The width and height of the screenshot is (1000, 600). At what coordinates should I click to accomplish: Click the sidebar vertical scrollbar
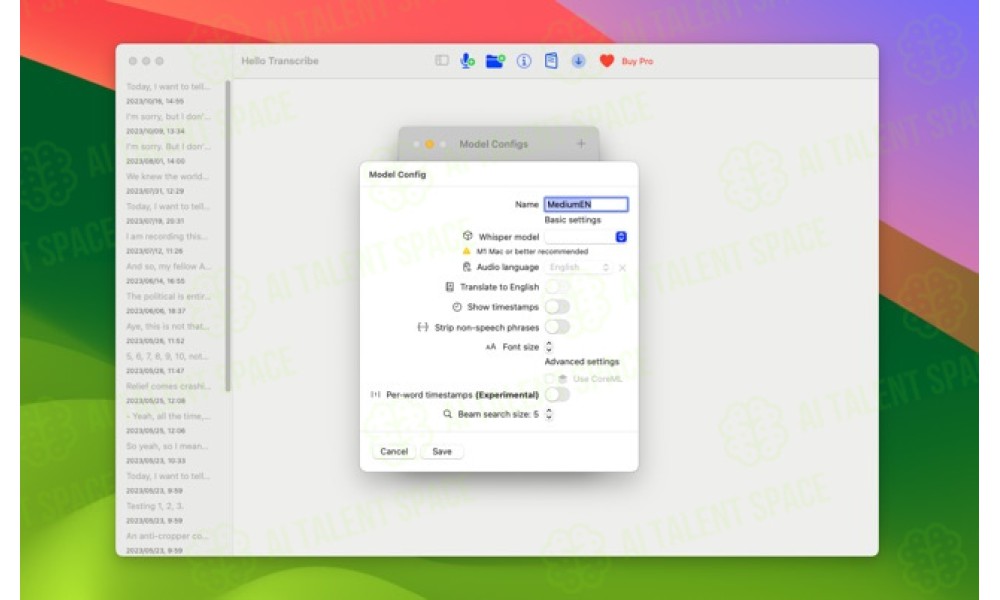pyautogui.click(x=228, y=236)
